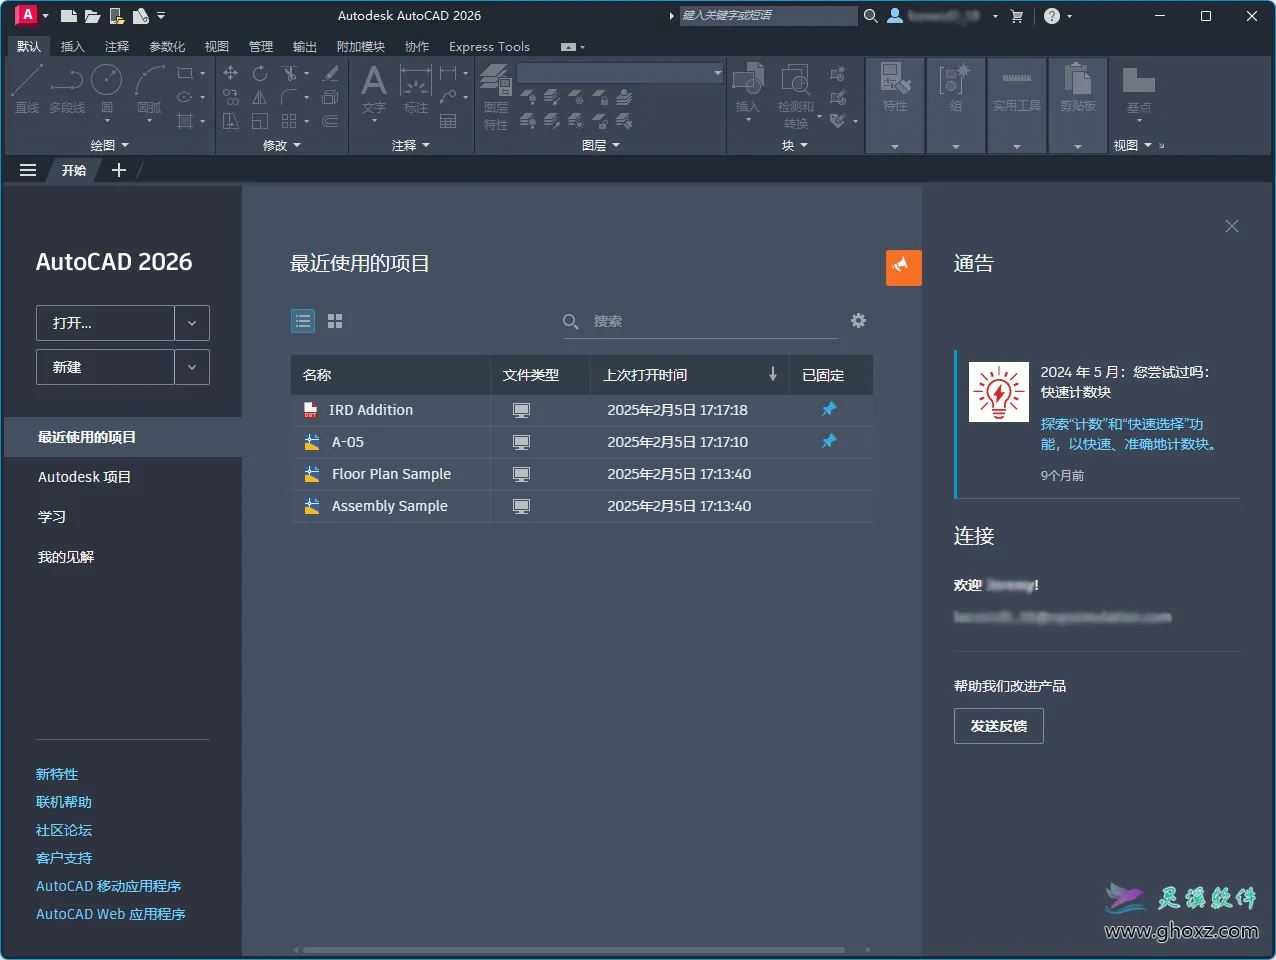The image size is (1276, 960).
Task: Select the Mirror tool in Modify panel
Action: pos(260,97)
